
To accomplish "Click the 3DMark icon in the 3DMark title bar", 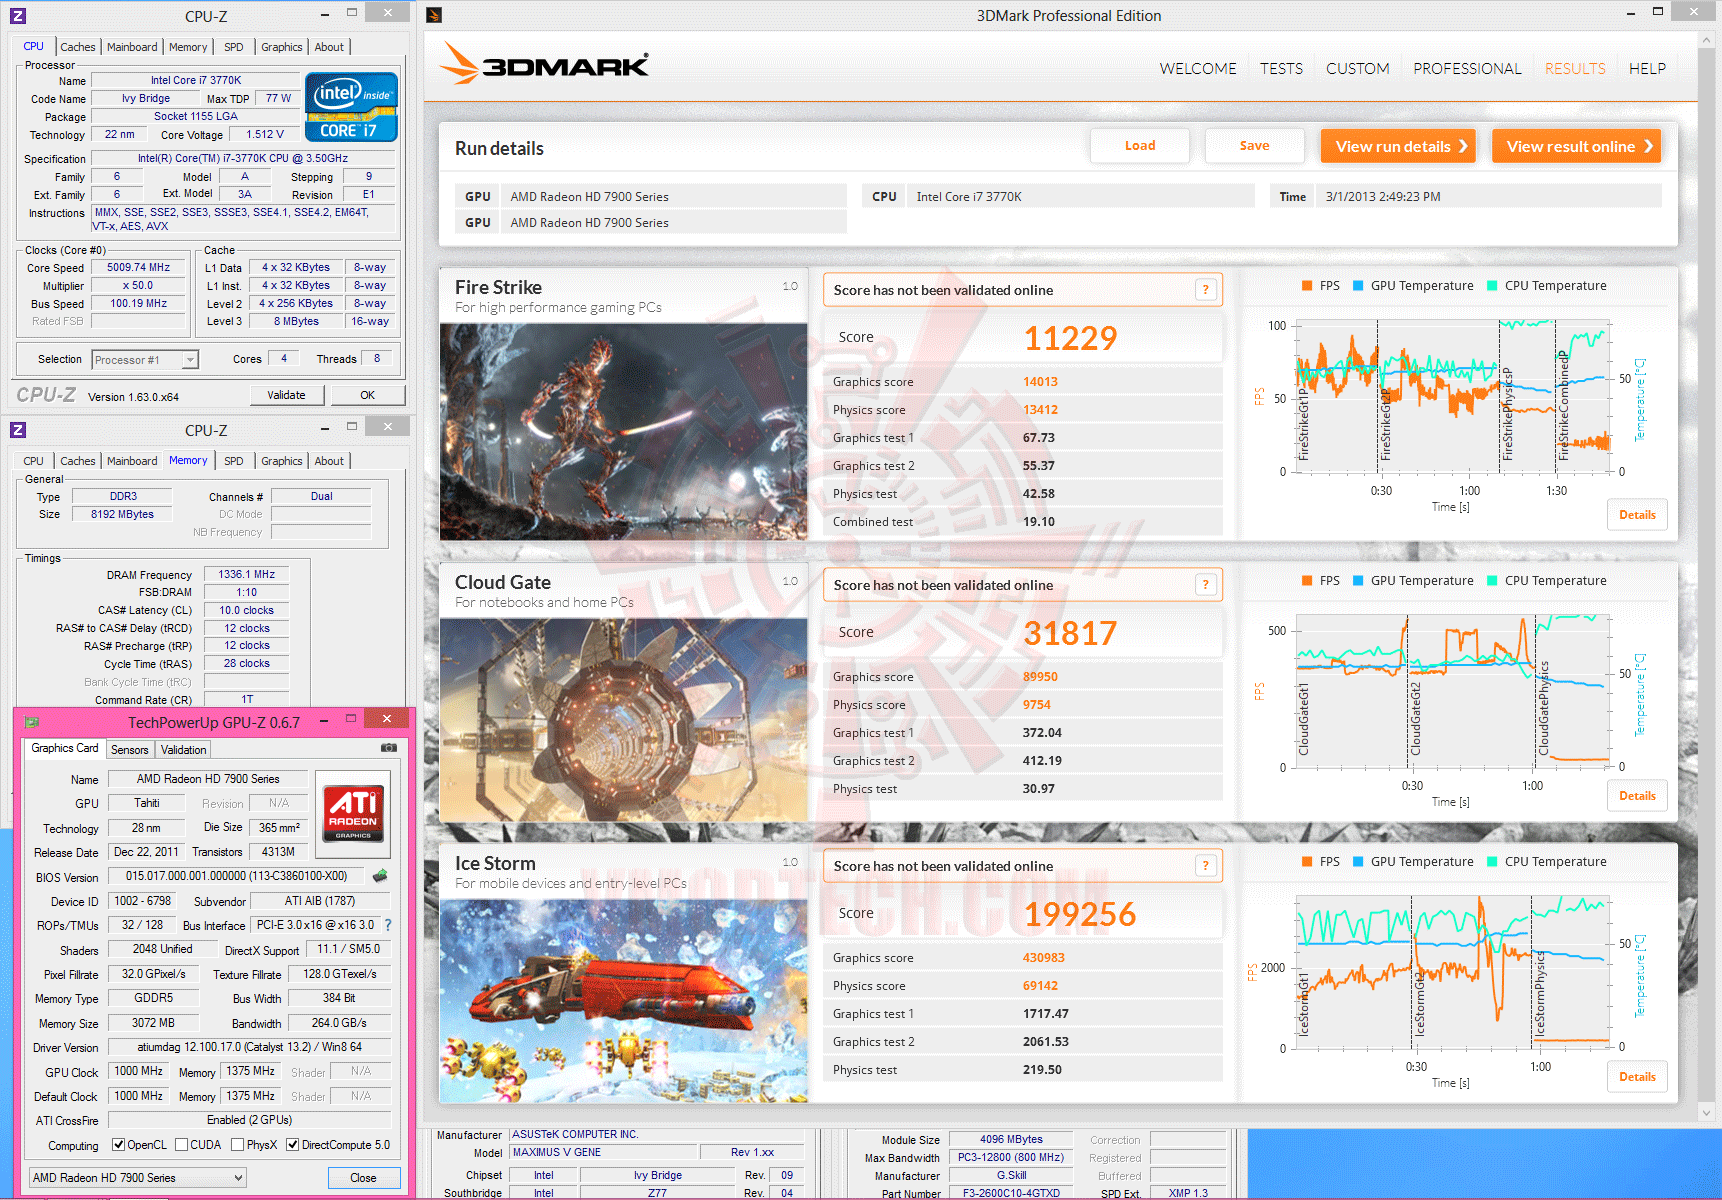I will click(434, 15).
